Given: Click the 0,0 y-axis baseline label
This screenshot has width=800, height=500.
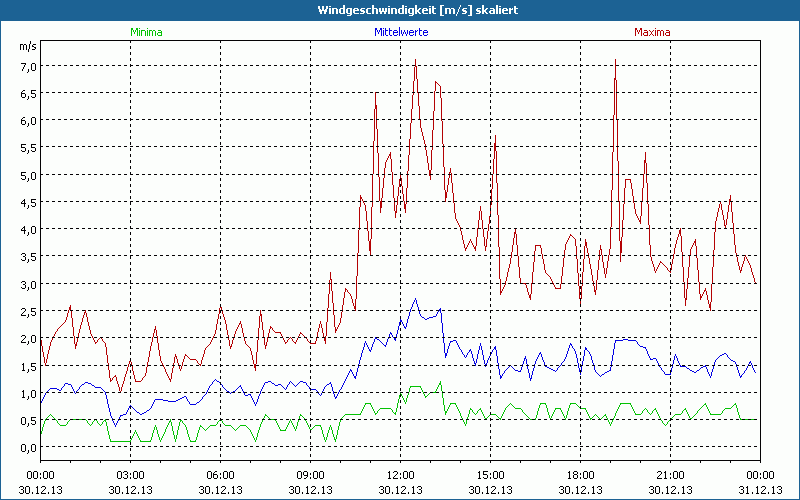Looking at the screenshot, I should [x=28, y=447].
